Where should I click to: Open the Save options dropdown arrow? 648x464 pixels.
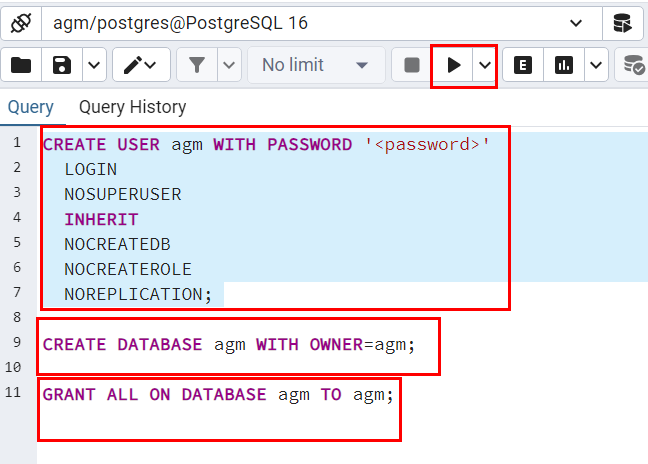click(93, 65)
